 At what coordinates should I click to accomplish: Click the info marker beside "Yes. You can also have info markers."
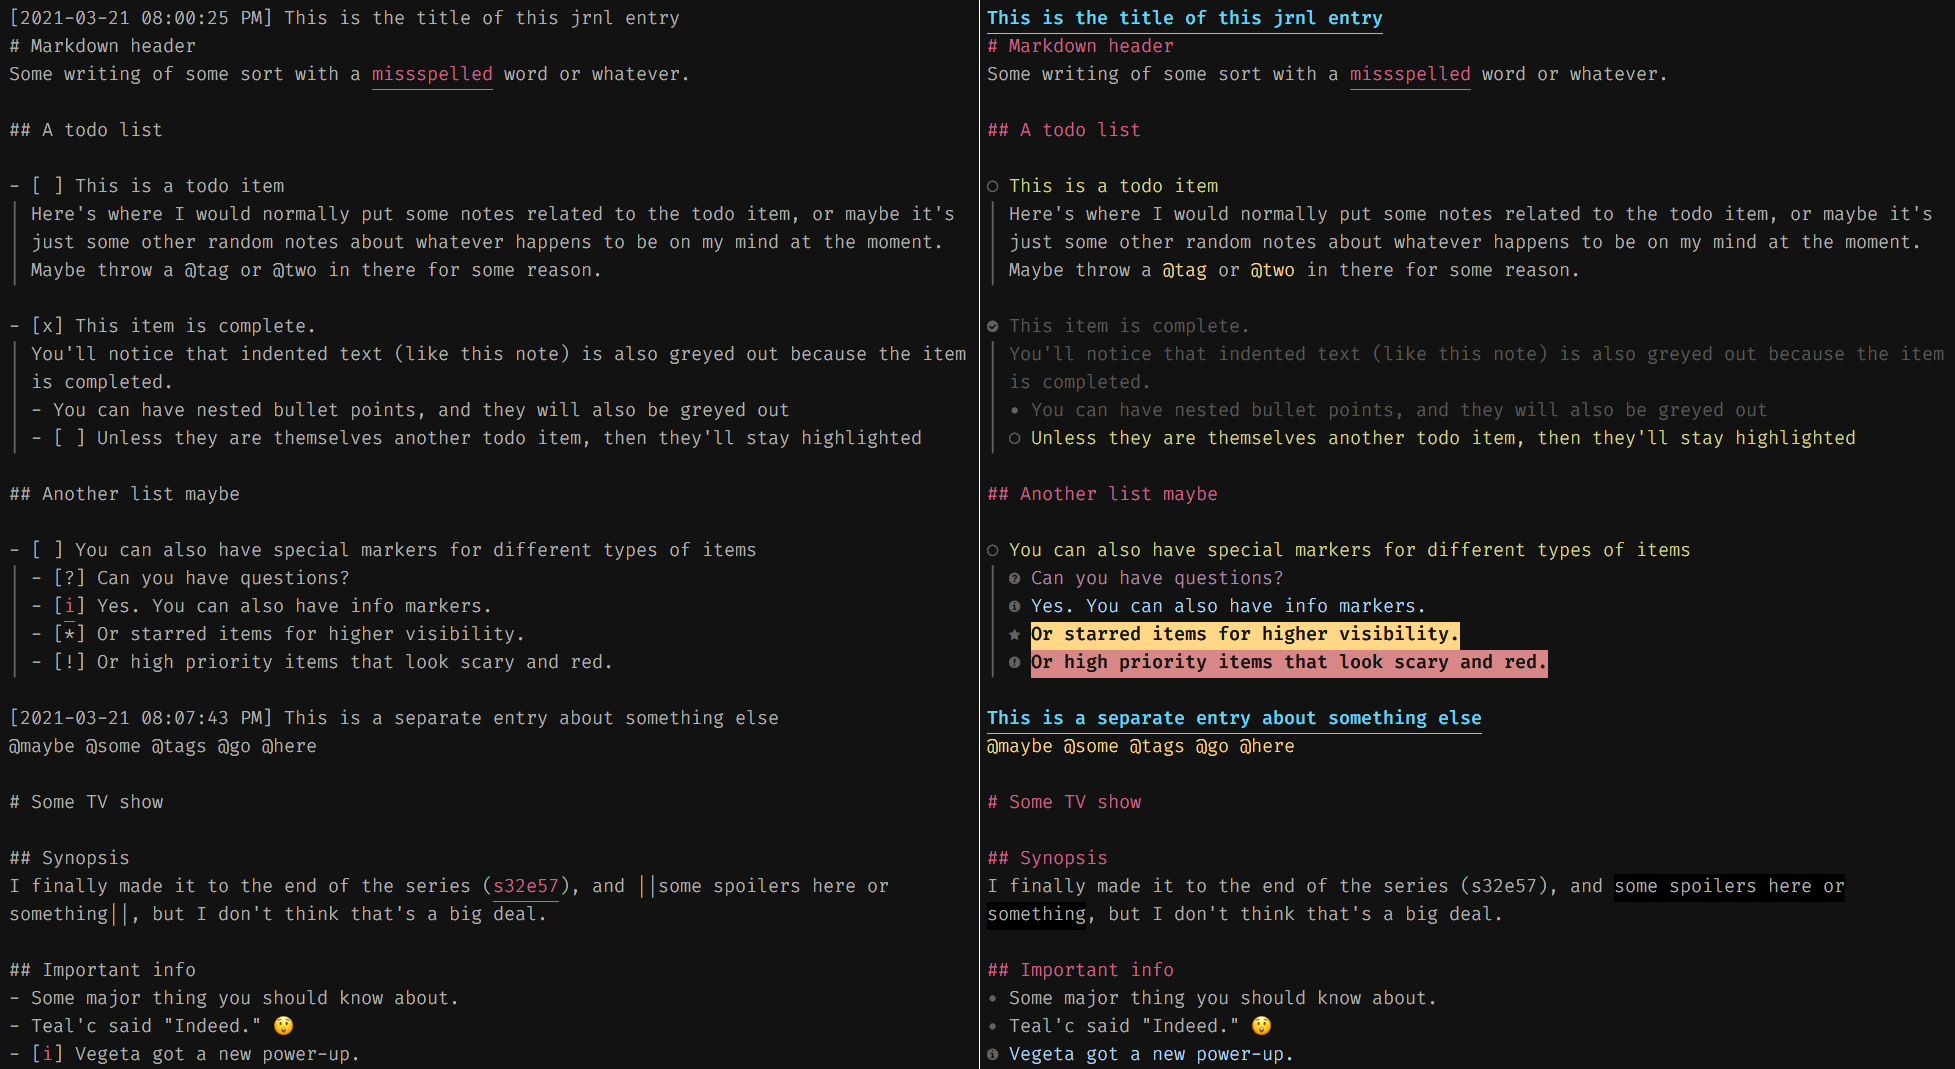pos(1015,606)
